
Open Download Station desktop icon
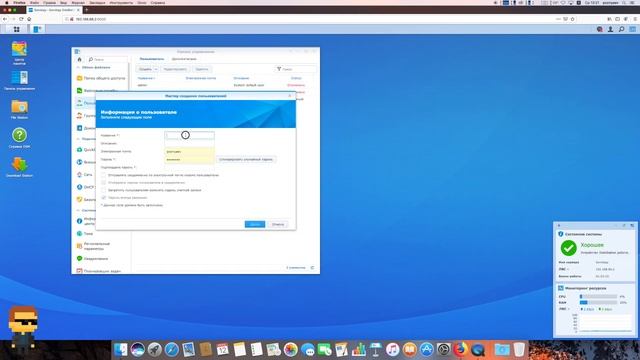pos(19,167)
